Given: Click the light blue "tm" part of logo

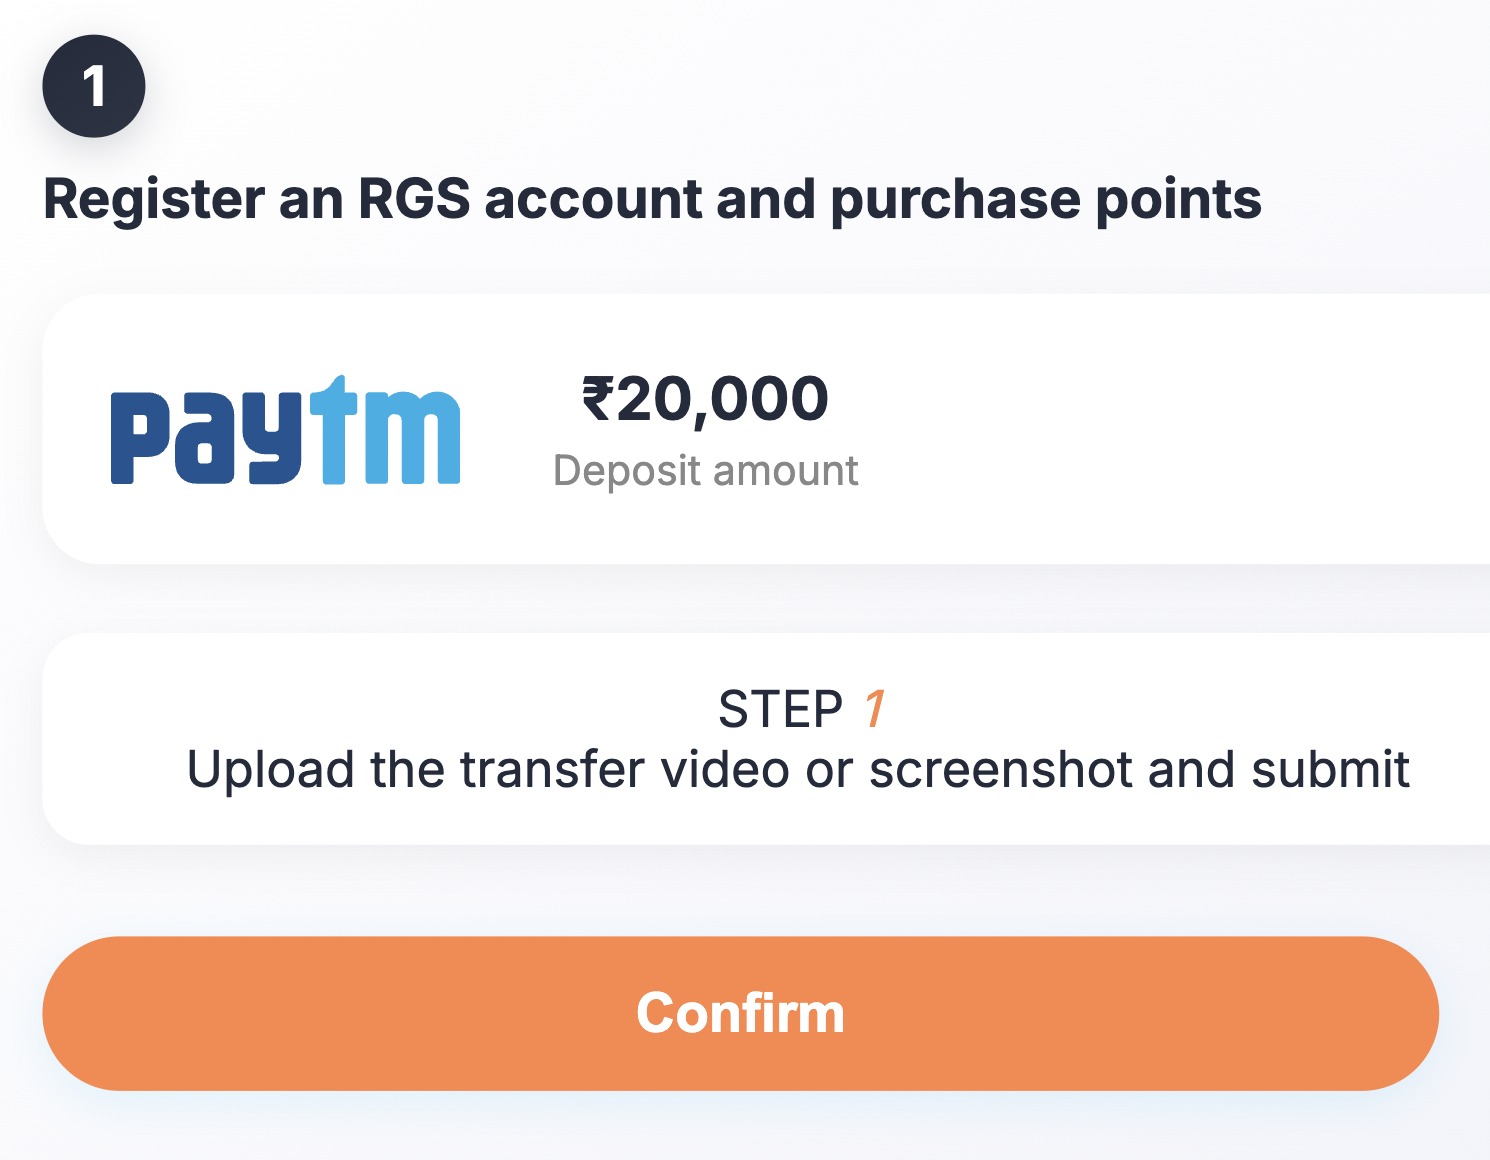Looking at the screenshot, I should click(384, 430).
